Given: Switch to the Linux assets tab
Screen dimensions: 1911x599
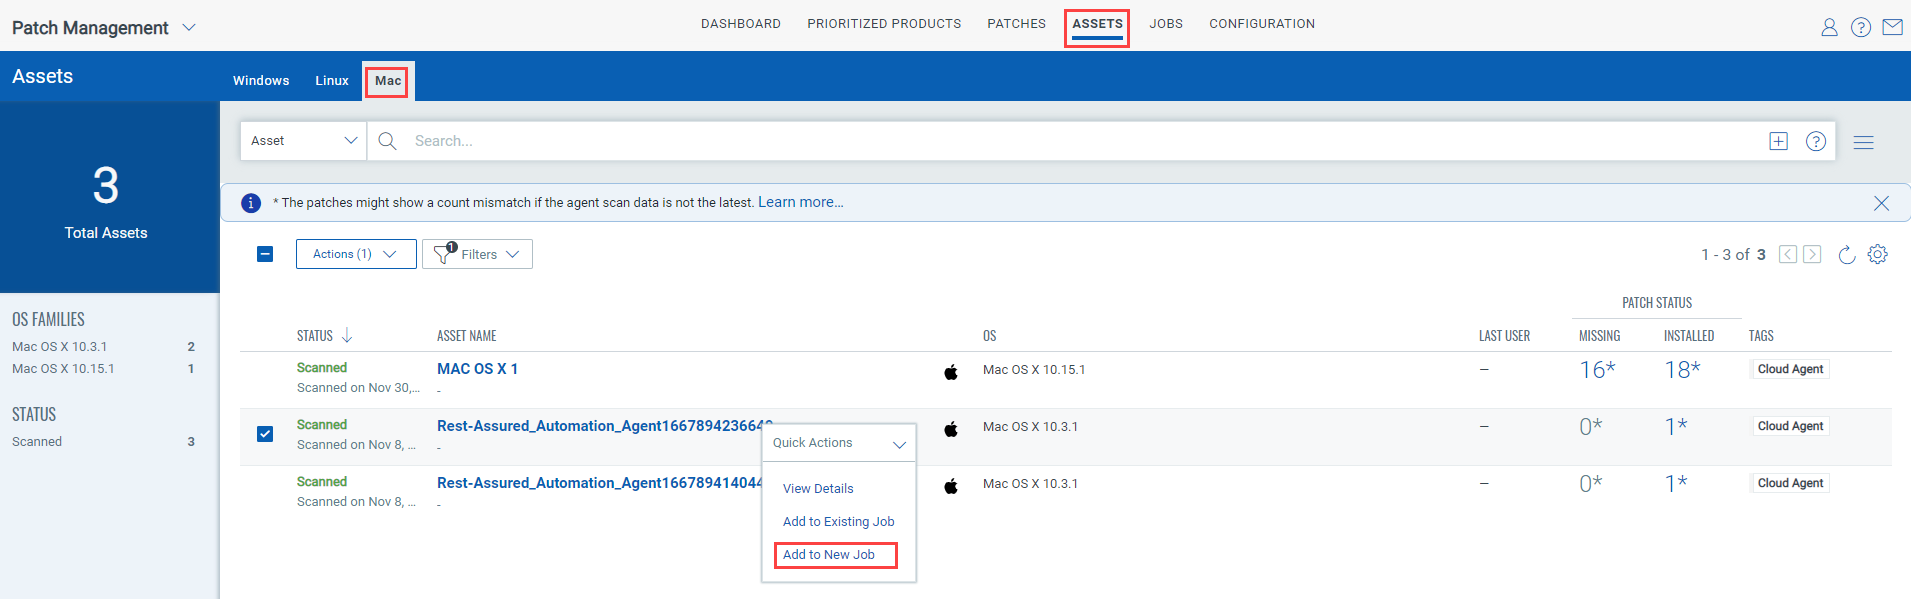Looking at the screenshot, I should (332, 80).
